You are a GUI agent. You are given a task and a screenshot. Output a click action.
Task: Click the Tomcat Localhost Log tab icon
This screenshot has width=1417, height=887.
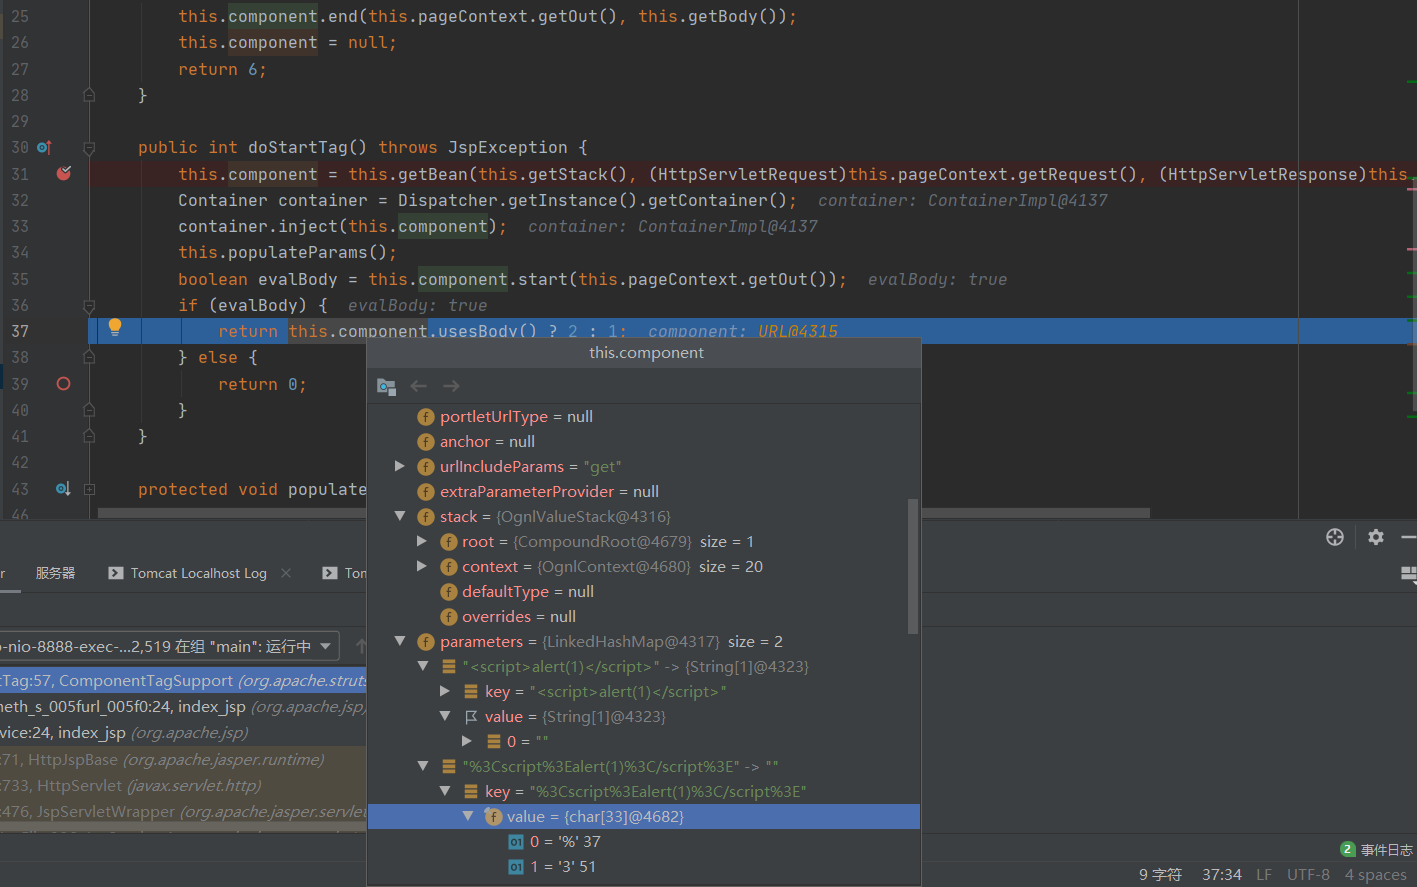[116, 573]
